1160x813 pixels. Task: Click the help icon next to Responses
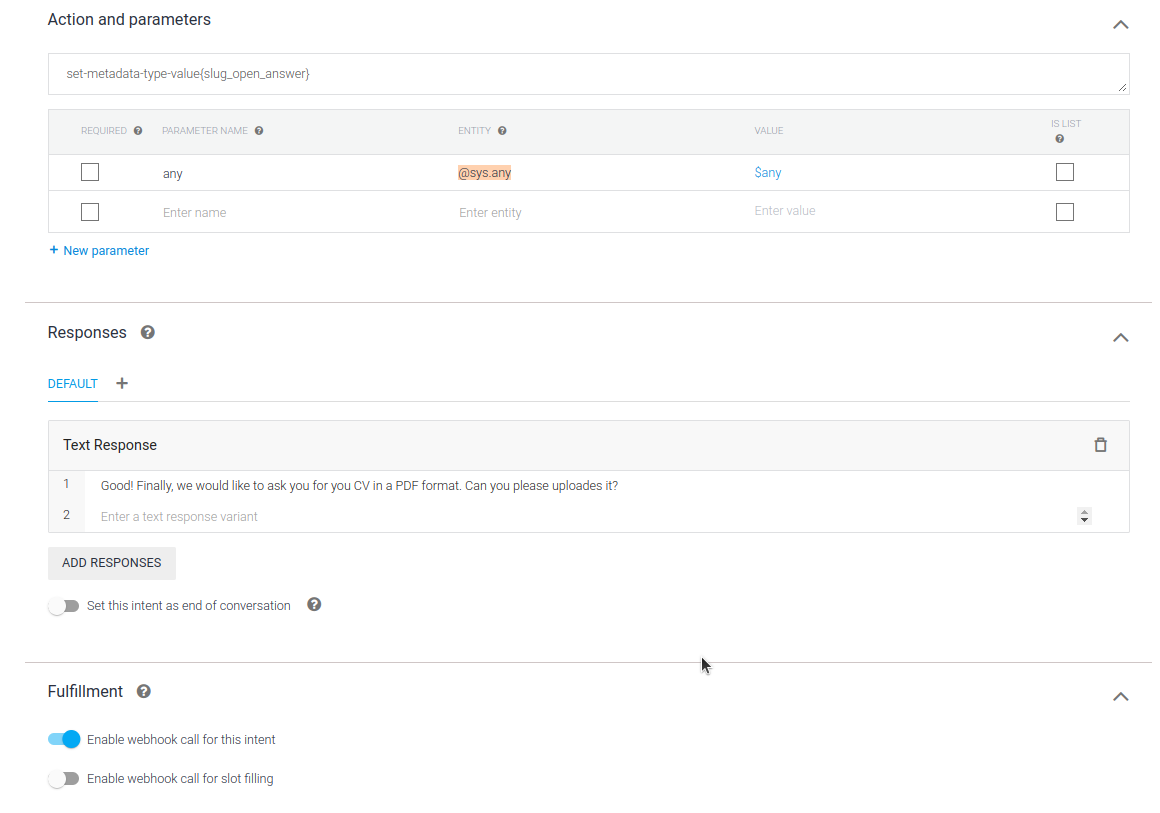(148, 332)
